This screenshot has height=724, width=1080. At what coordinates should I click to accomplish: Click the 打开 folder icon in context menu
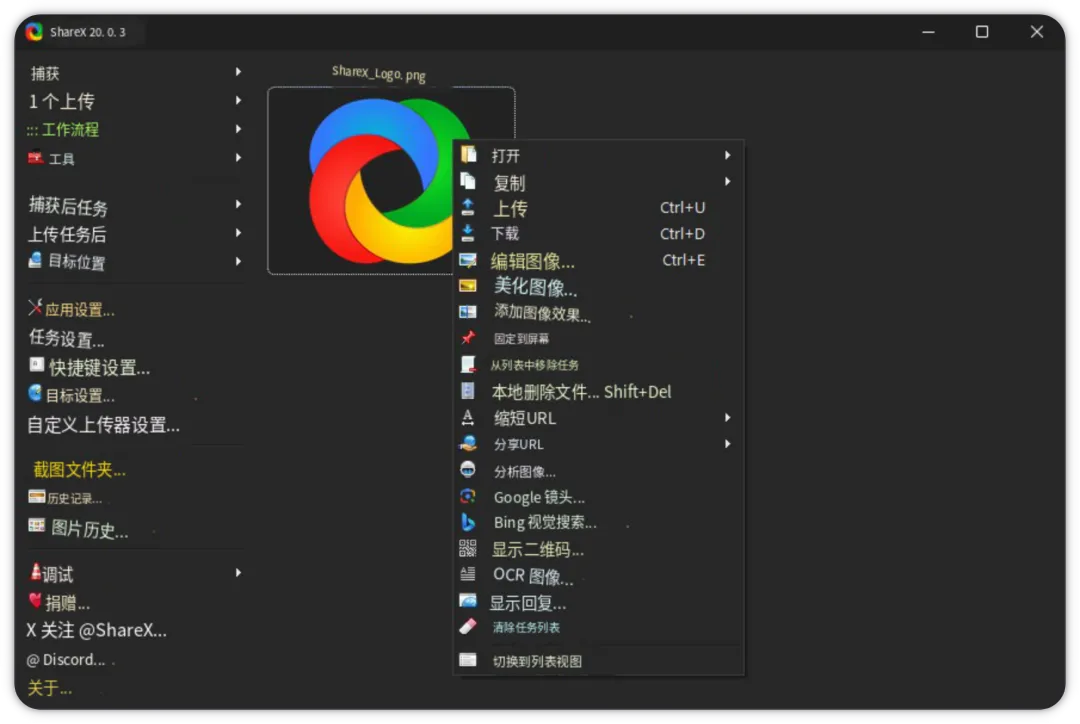(x=468, y=154)
